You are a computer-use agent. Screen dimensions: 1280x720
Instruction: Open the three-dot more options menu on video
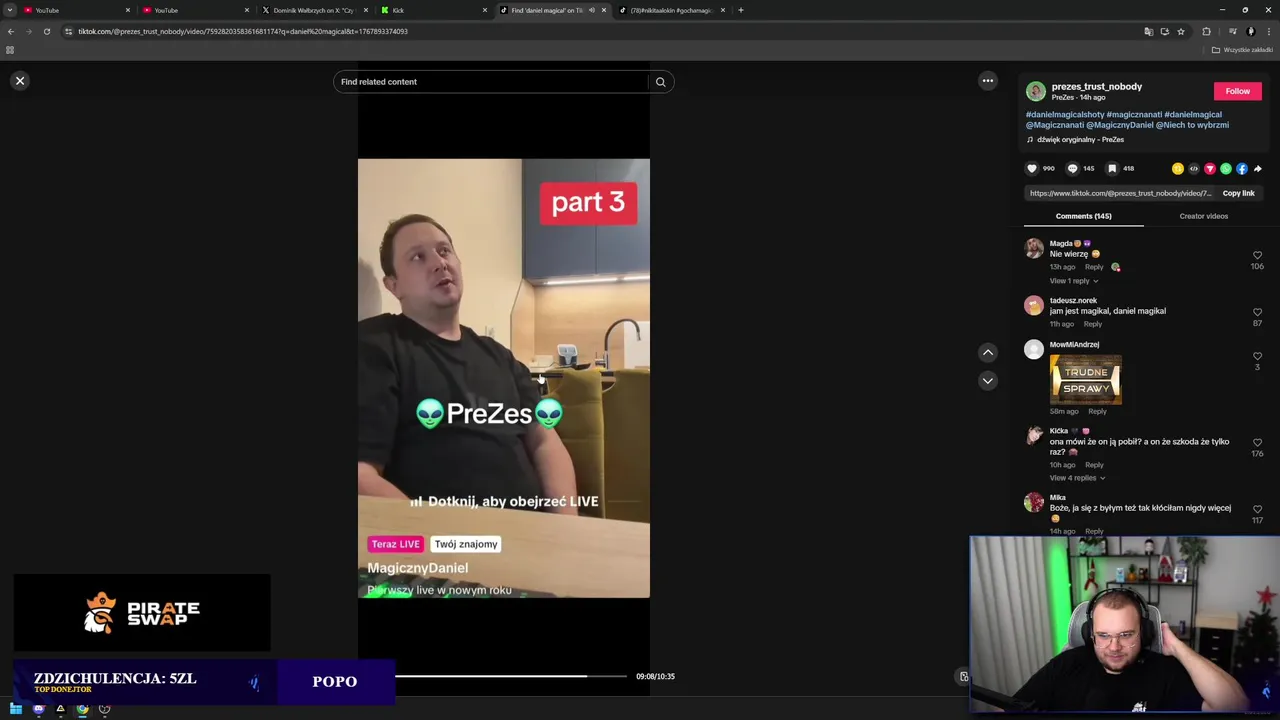(x=987, y=81)
